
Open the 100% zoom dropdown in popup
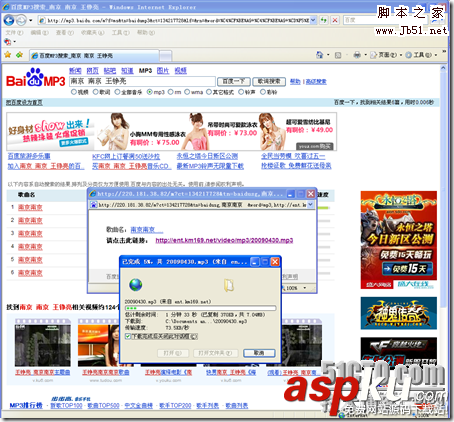coord(304,288)
